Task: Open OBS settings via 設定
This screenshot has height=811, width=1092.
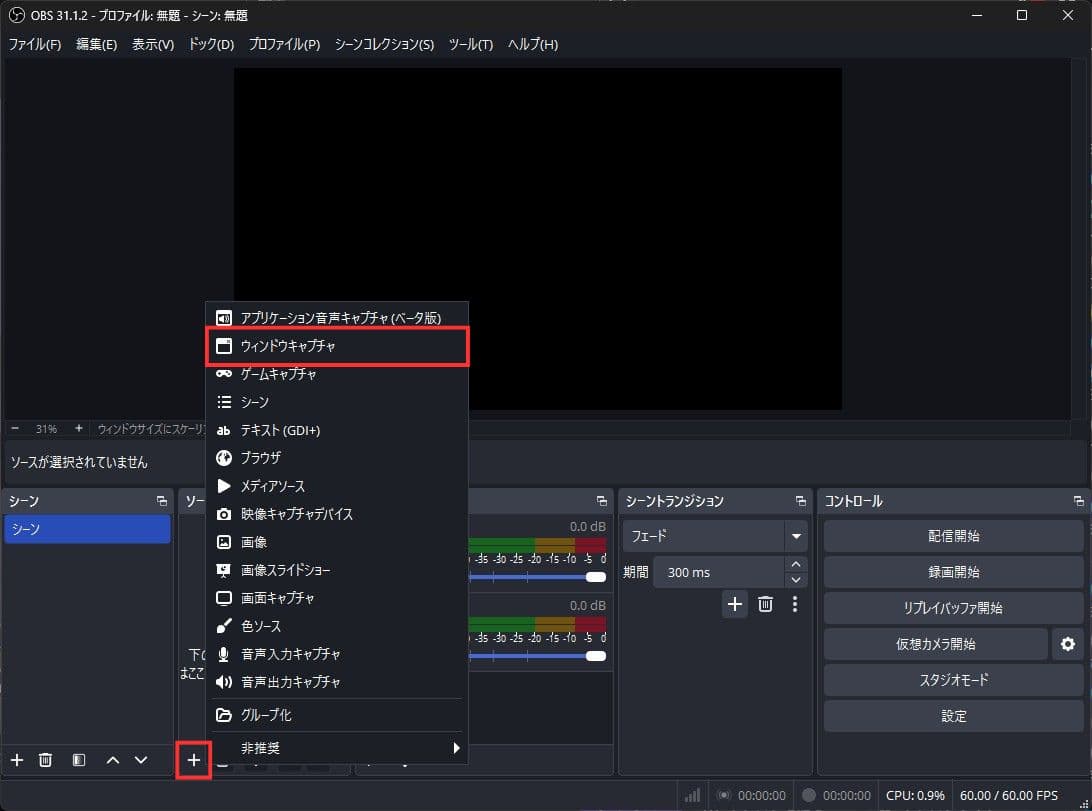Action: pos(953,716)
